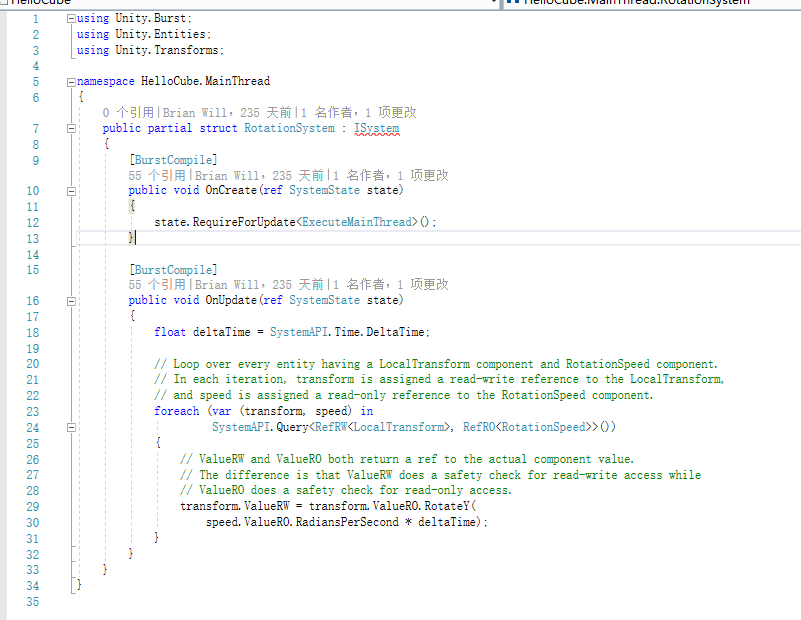This screenshot has width=801, height=620.
Task: Open '1 名作者, 1 项更改' above RotationSystem struct
Action: click(x=359, y=112)
